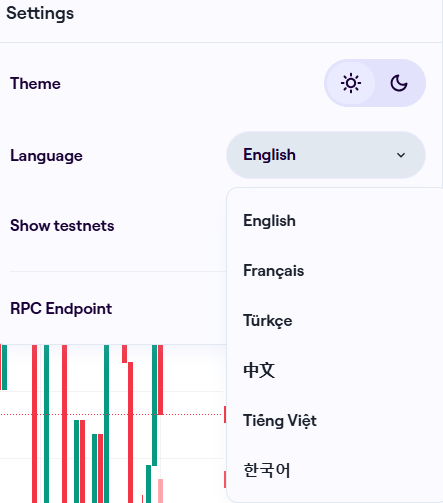
Task: Pick 中文 from the language options
Action: click(x=259, y=370)
